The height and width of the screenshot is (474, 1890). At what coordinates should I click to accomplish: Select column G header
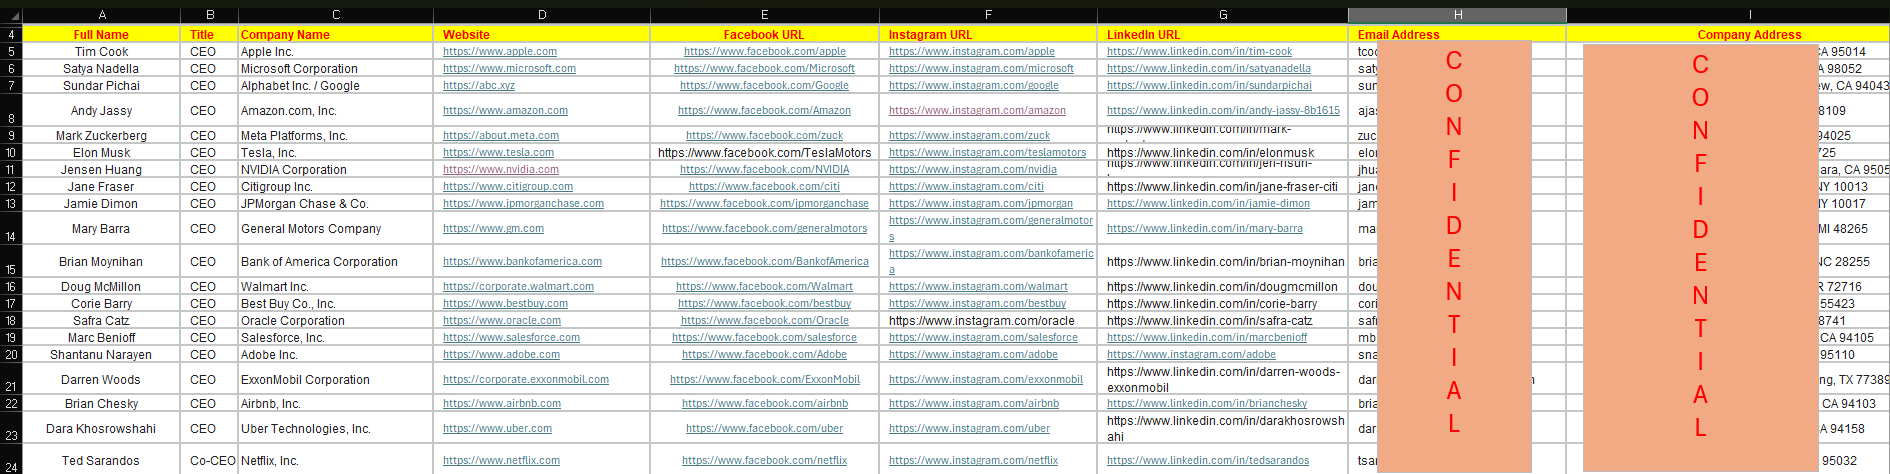click(x=1223, y=15)
